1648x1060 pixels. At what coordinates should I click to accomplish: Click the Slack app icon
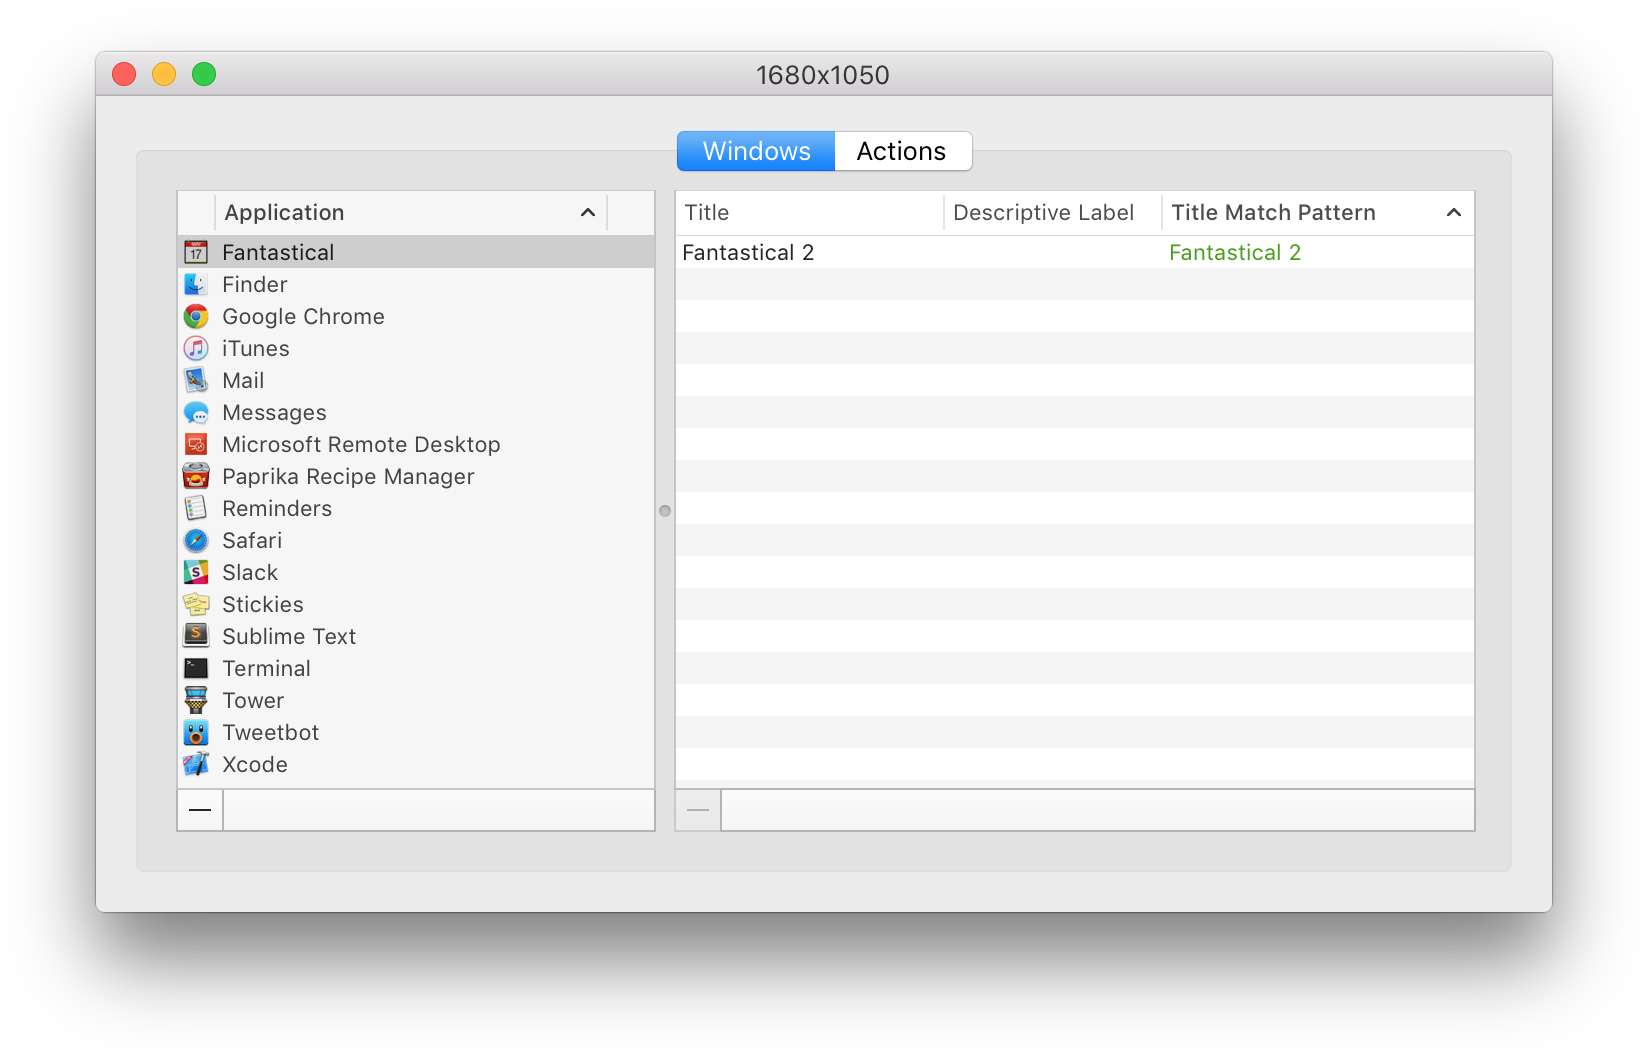pos(196,572)
